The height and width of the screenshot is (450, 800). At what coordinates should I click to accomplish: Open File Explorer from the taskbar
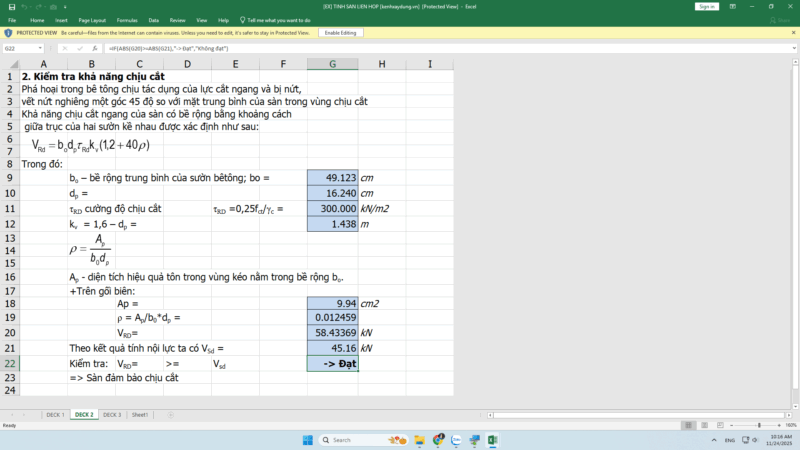pyautogui.click(x=418, y=440)
